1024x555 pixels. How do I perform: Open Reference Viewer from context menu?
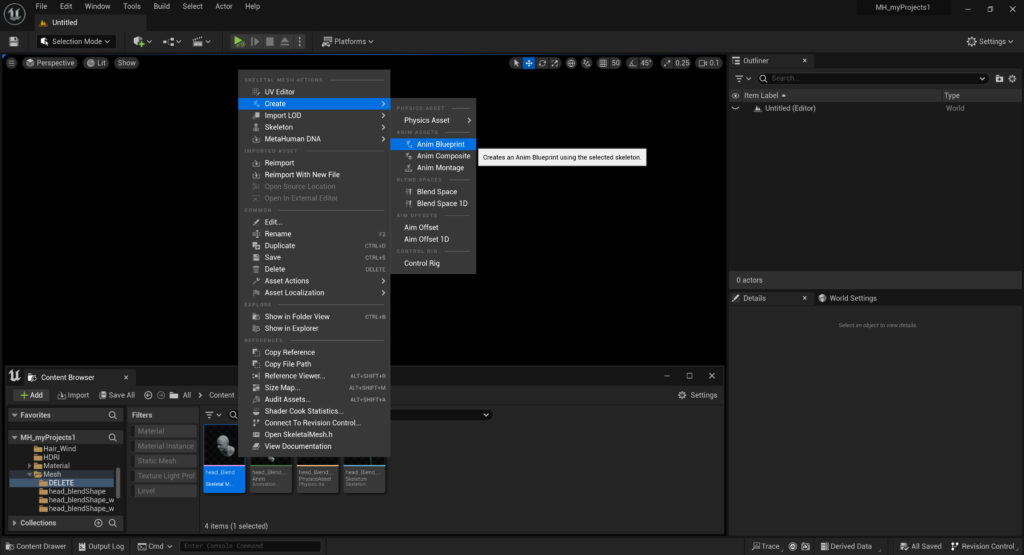[314, 376]
